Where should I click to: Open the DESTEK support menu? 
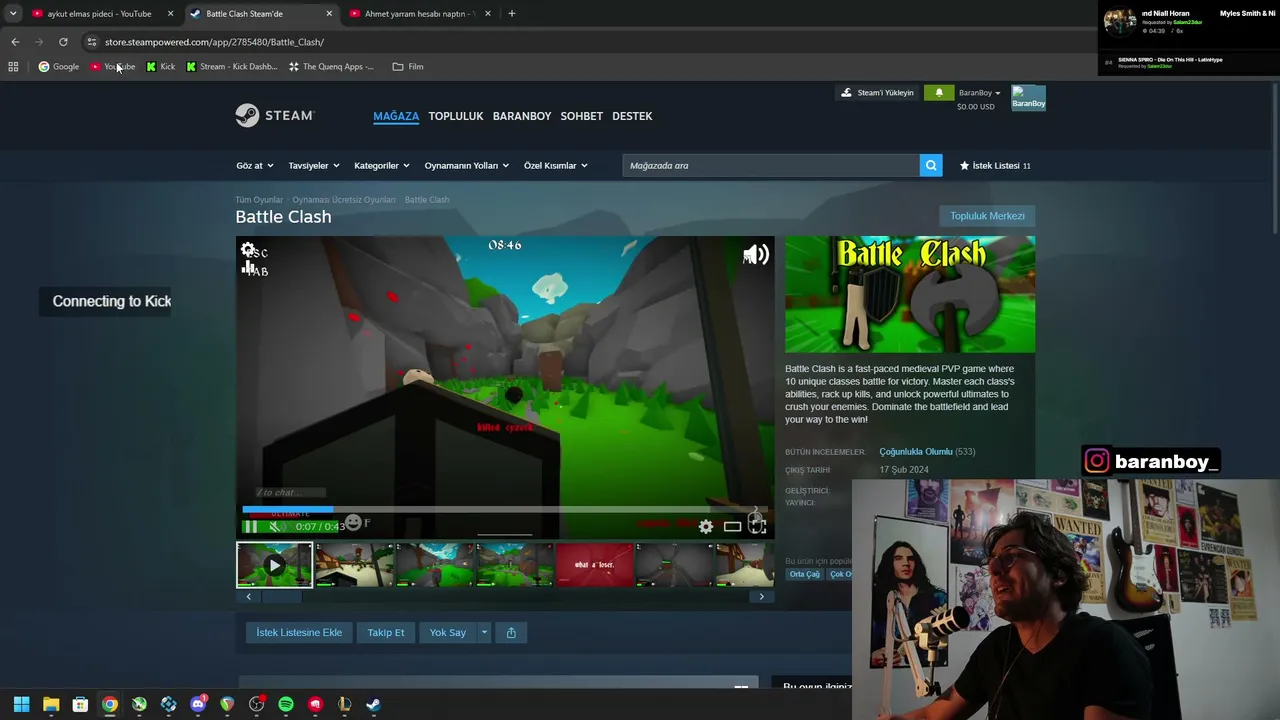pos(632,116)
